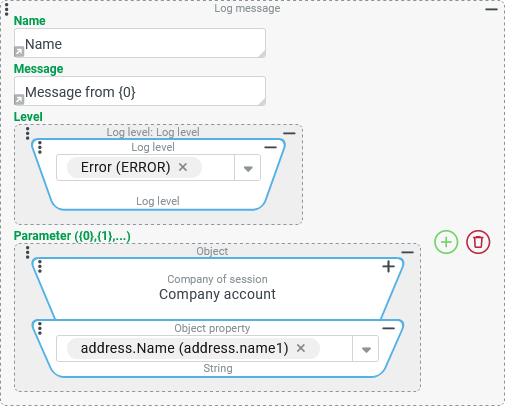The image size is (505, 406).
Task: Click the expression link icon in Name field
Action: [x=19, y=52]
